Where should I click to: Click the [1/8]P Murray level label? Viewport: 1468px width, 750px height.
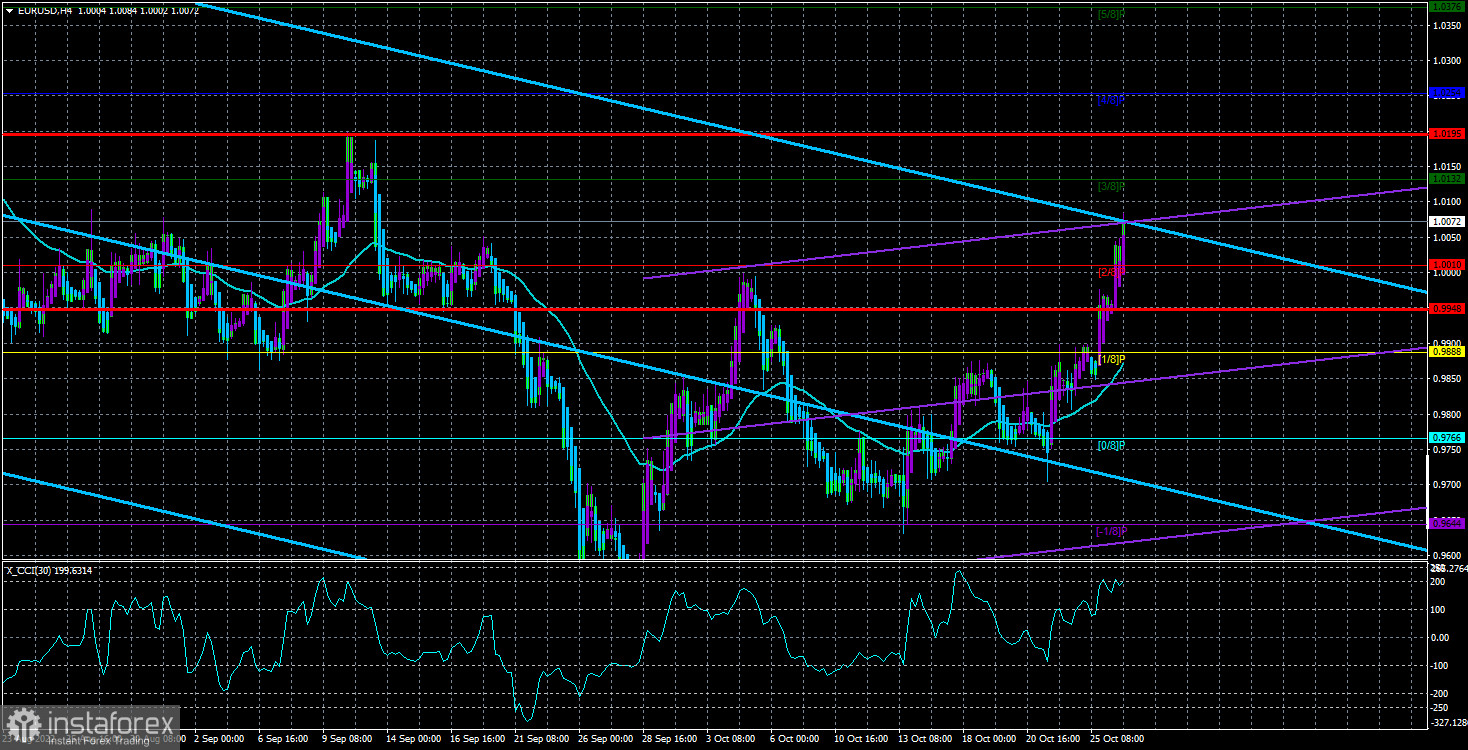(1112, 359)
